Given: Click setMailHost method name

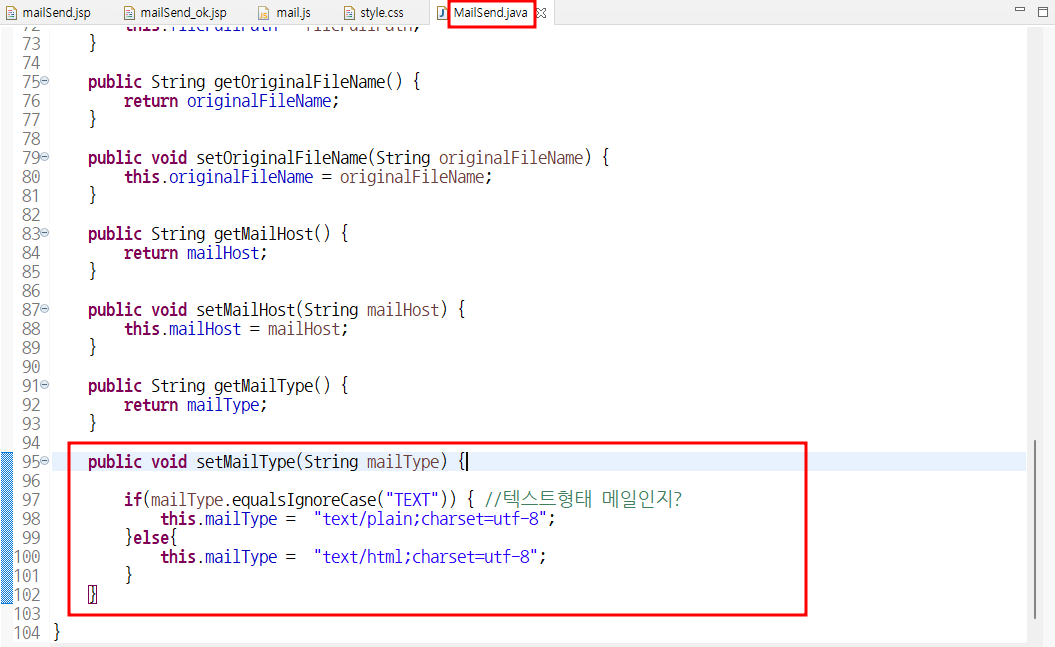Looking at the screenshot, I should [x=246, y=310].
